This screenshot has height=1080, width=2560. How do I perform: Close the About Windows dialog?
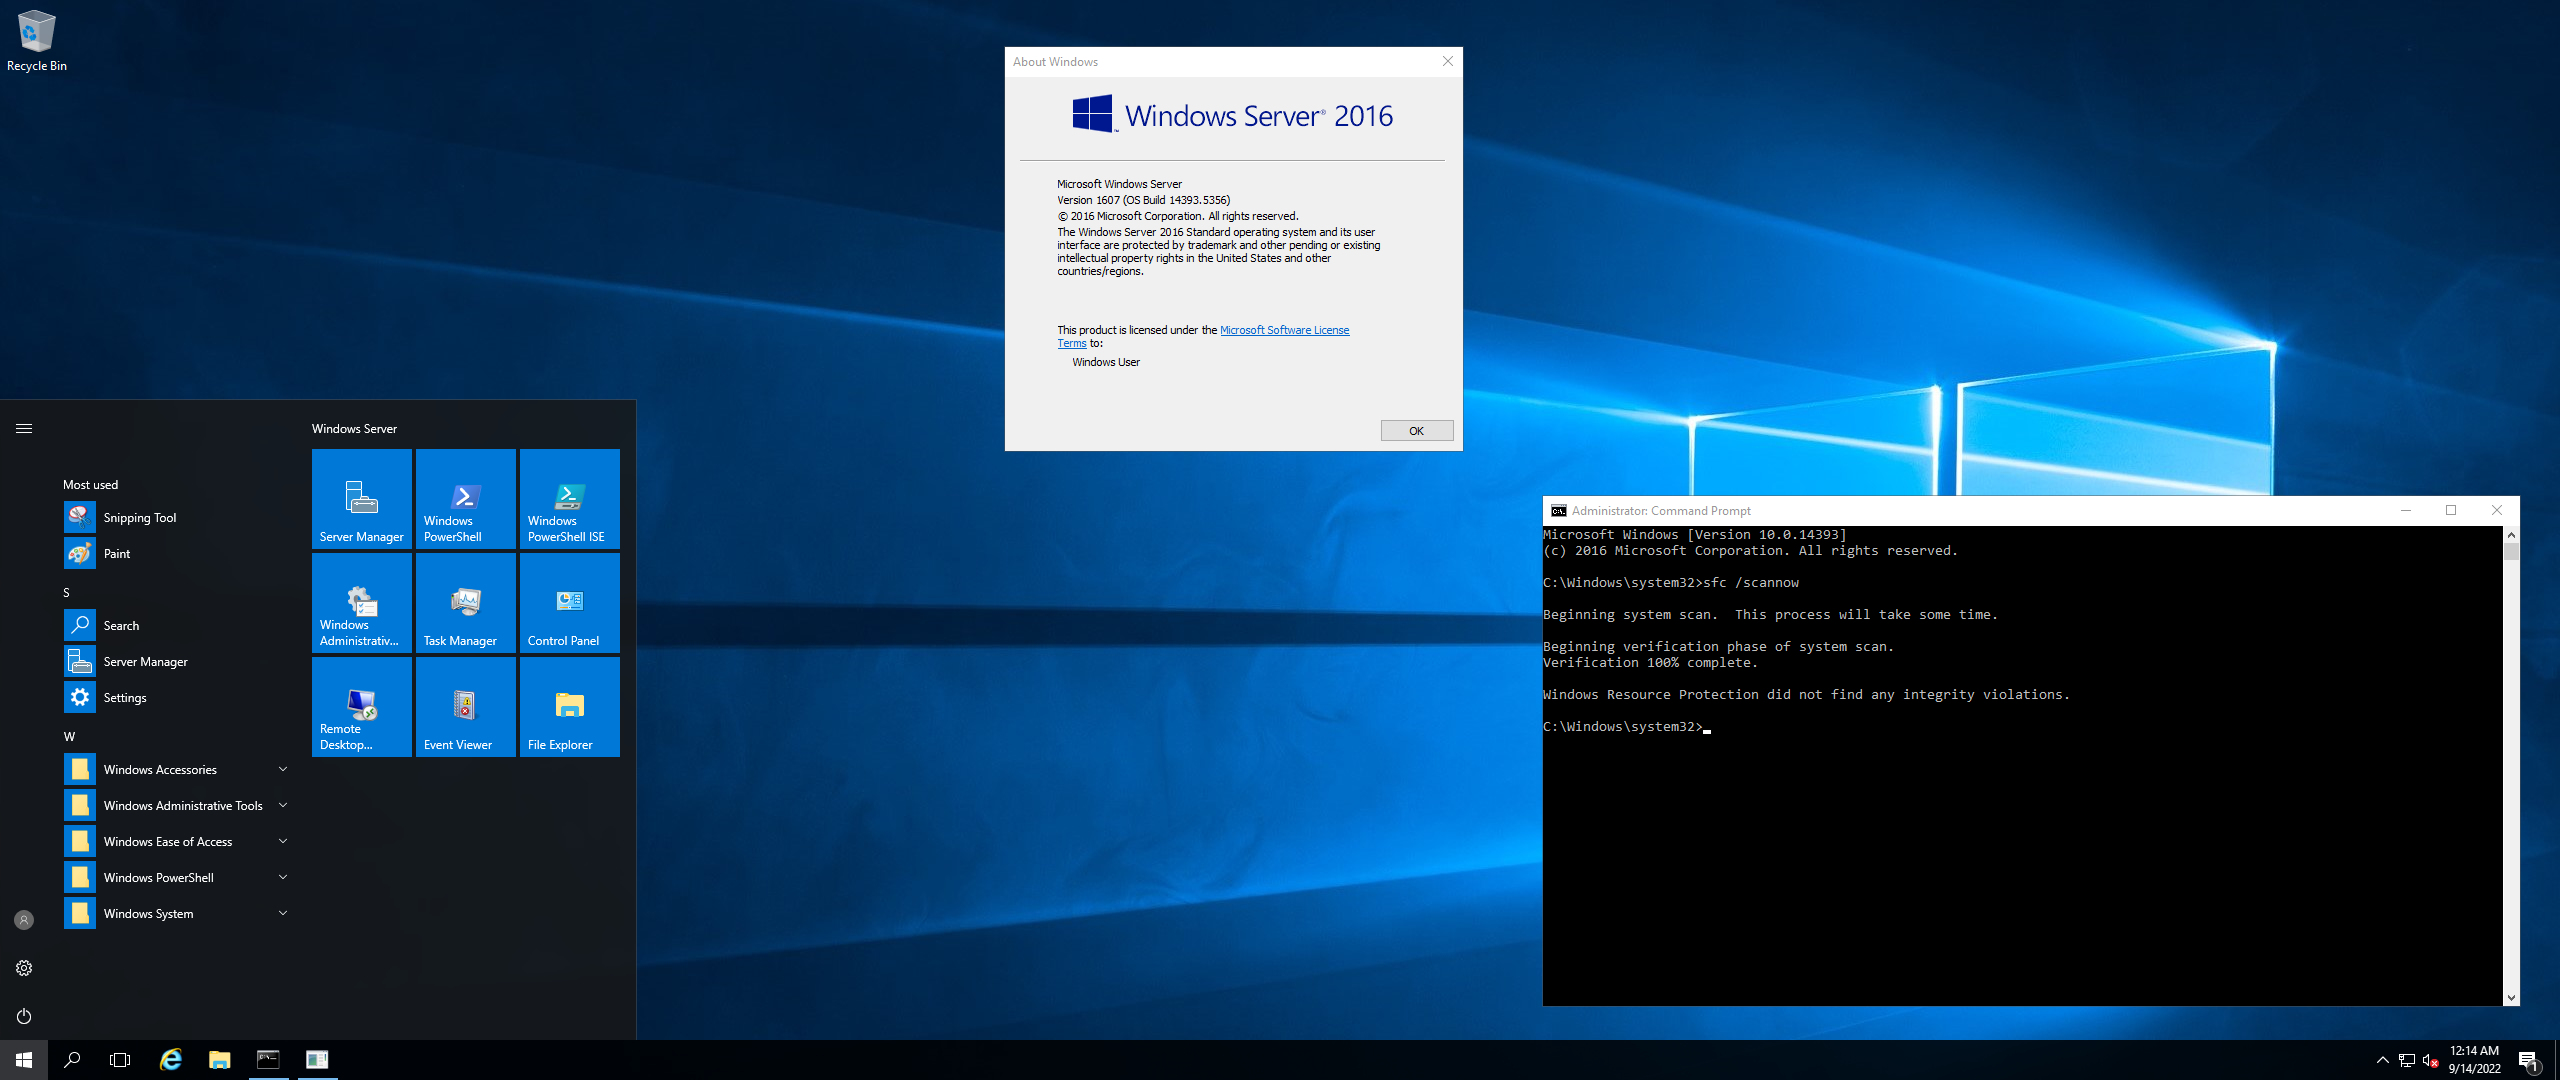(1447, 62)
